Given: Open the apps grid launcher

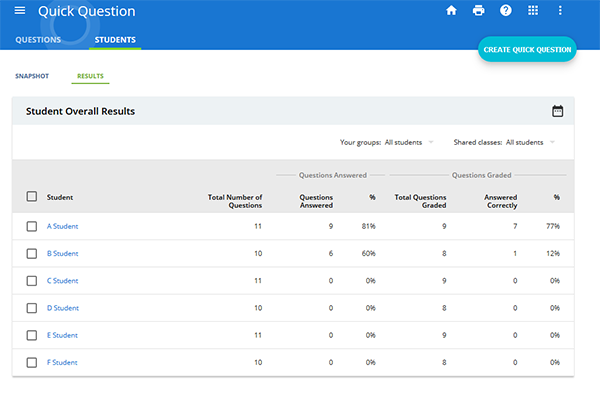Looking at the screenshot, I should (x=533, y=11).
